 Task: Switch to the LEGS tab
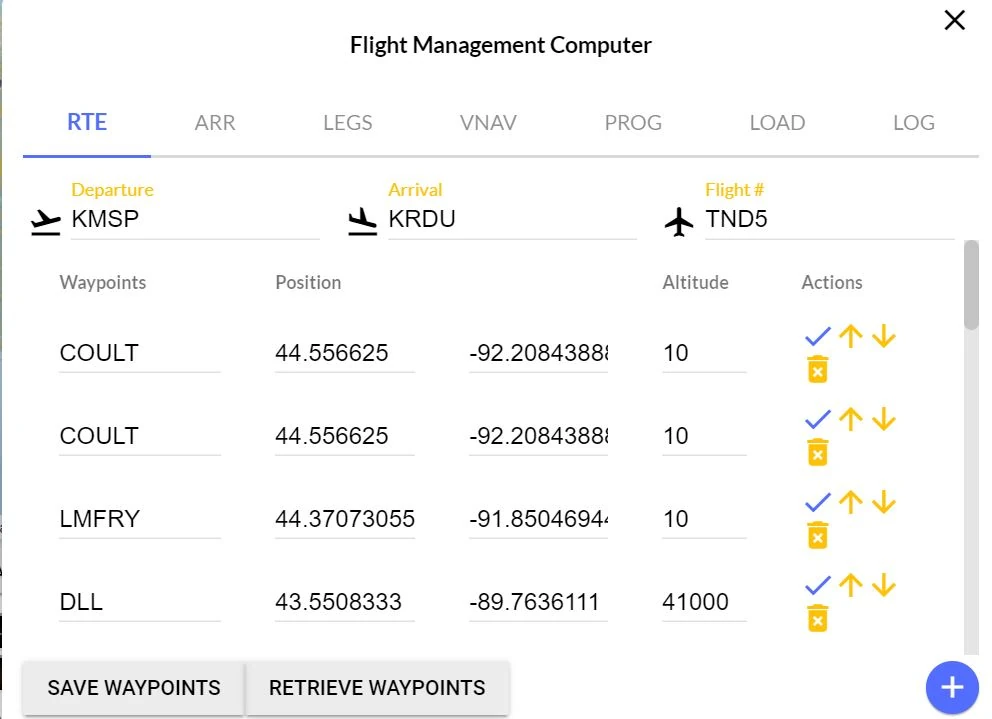point(347,123)
